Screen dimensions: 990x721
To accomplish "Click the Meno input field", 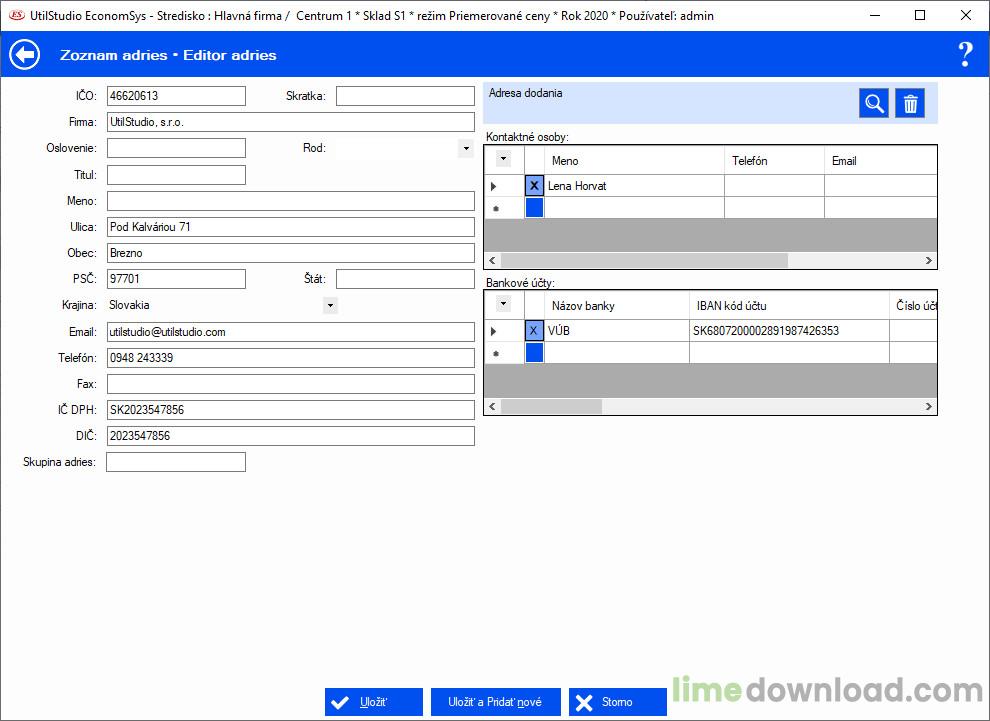I will coord(290,201).
